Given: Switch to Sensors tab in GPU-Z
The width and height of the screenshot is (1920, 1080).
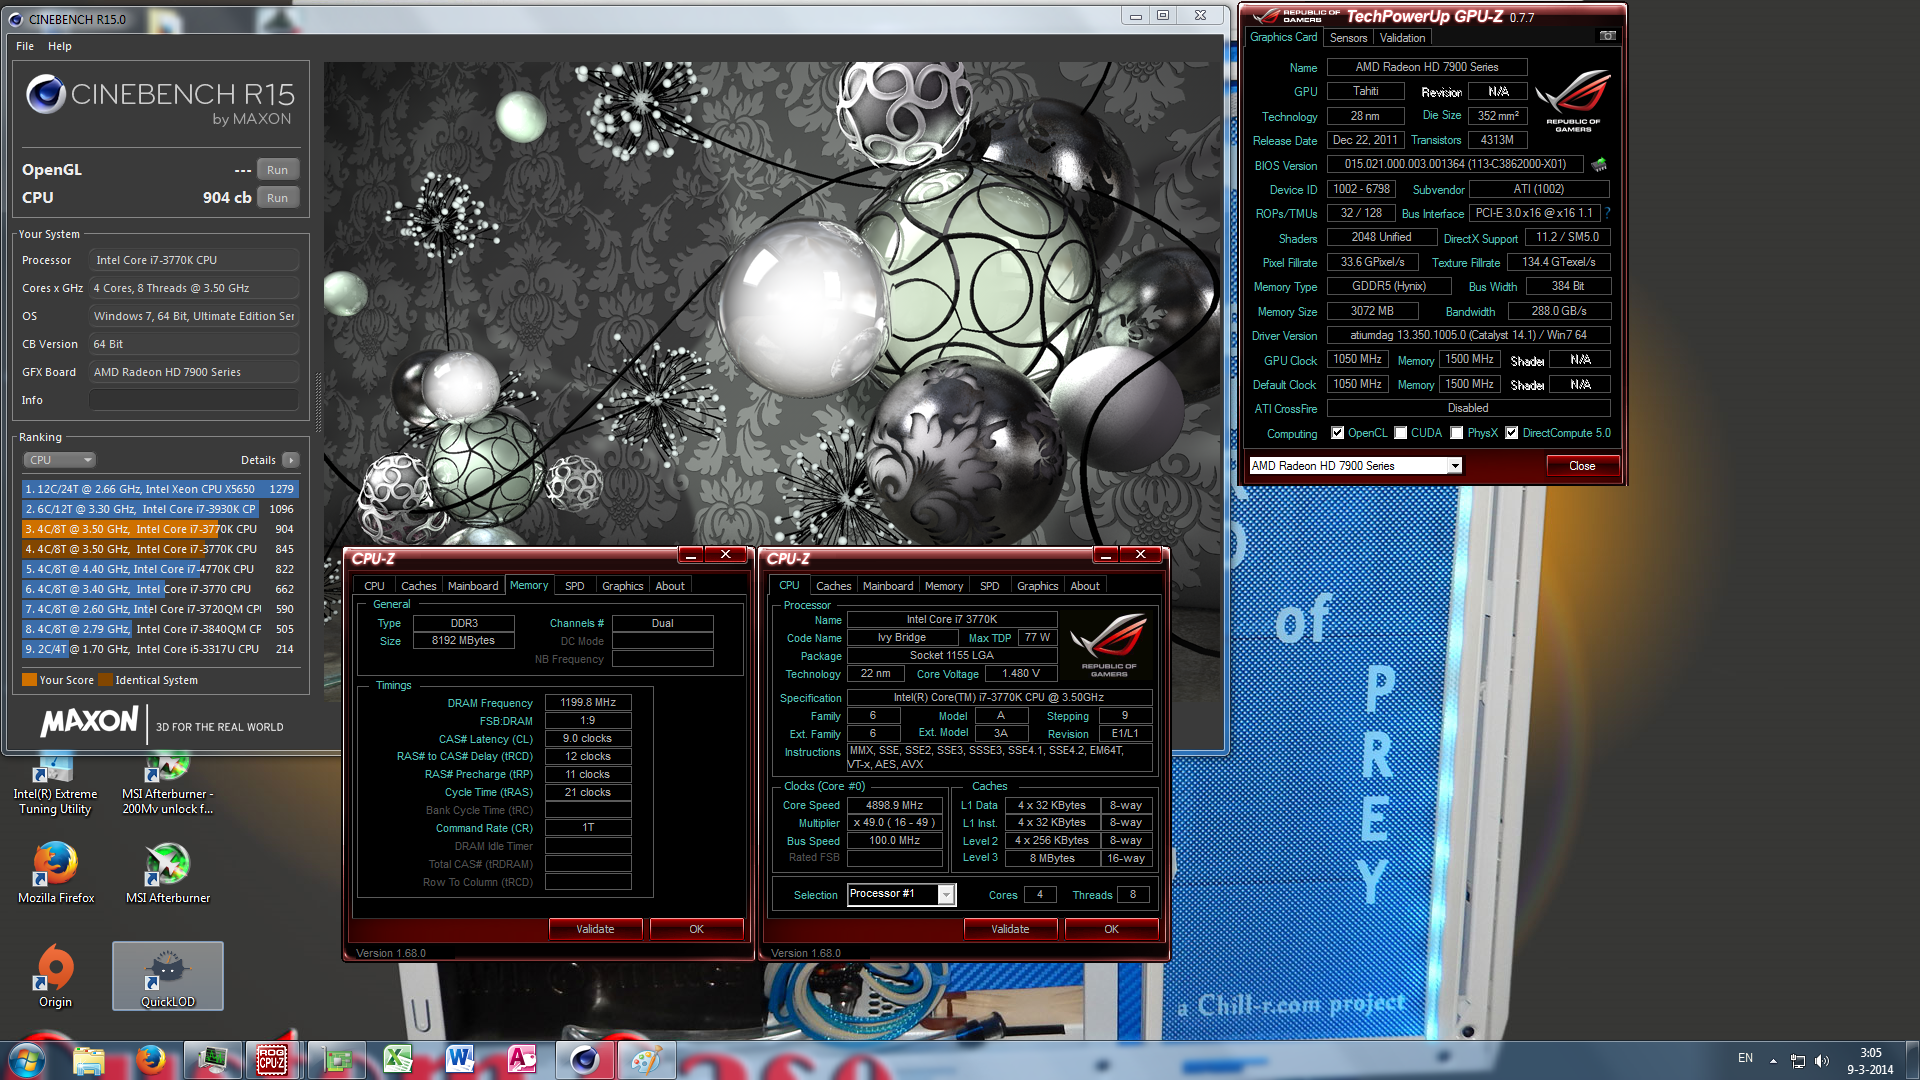Looking at the screenshot, I should click(x=1348, y=38).
